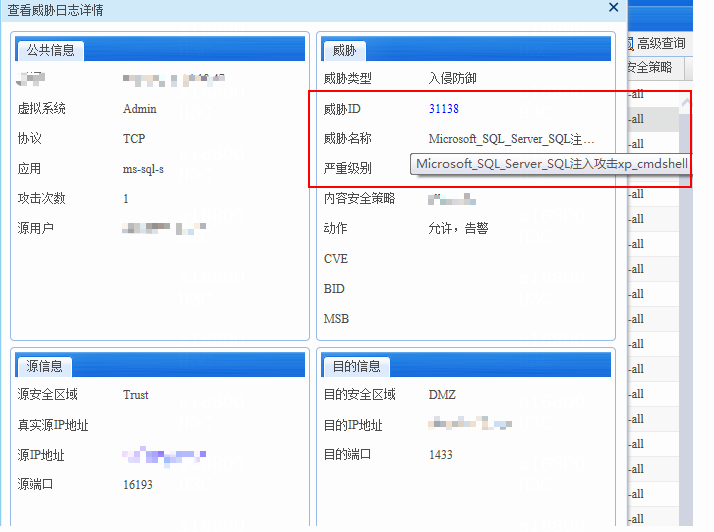Click the scrollbar up arrow in list
Screen dimensions: 714x532
[x=686, y=102]
